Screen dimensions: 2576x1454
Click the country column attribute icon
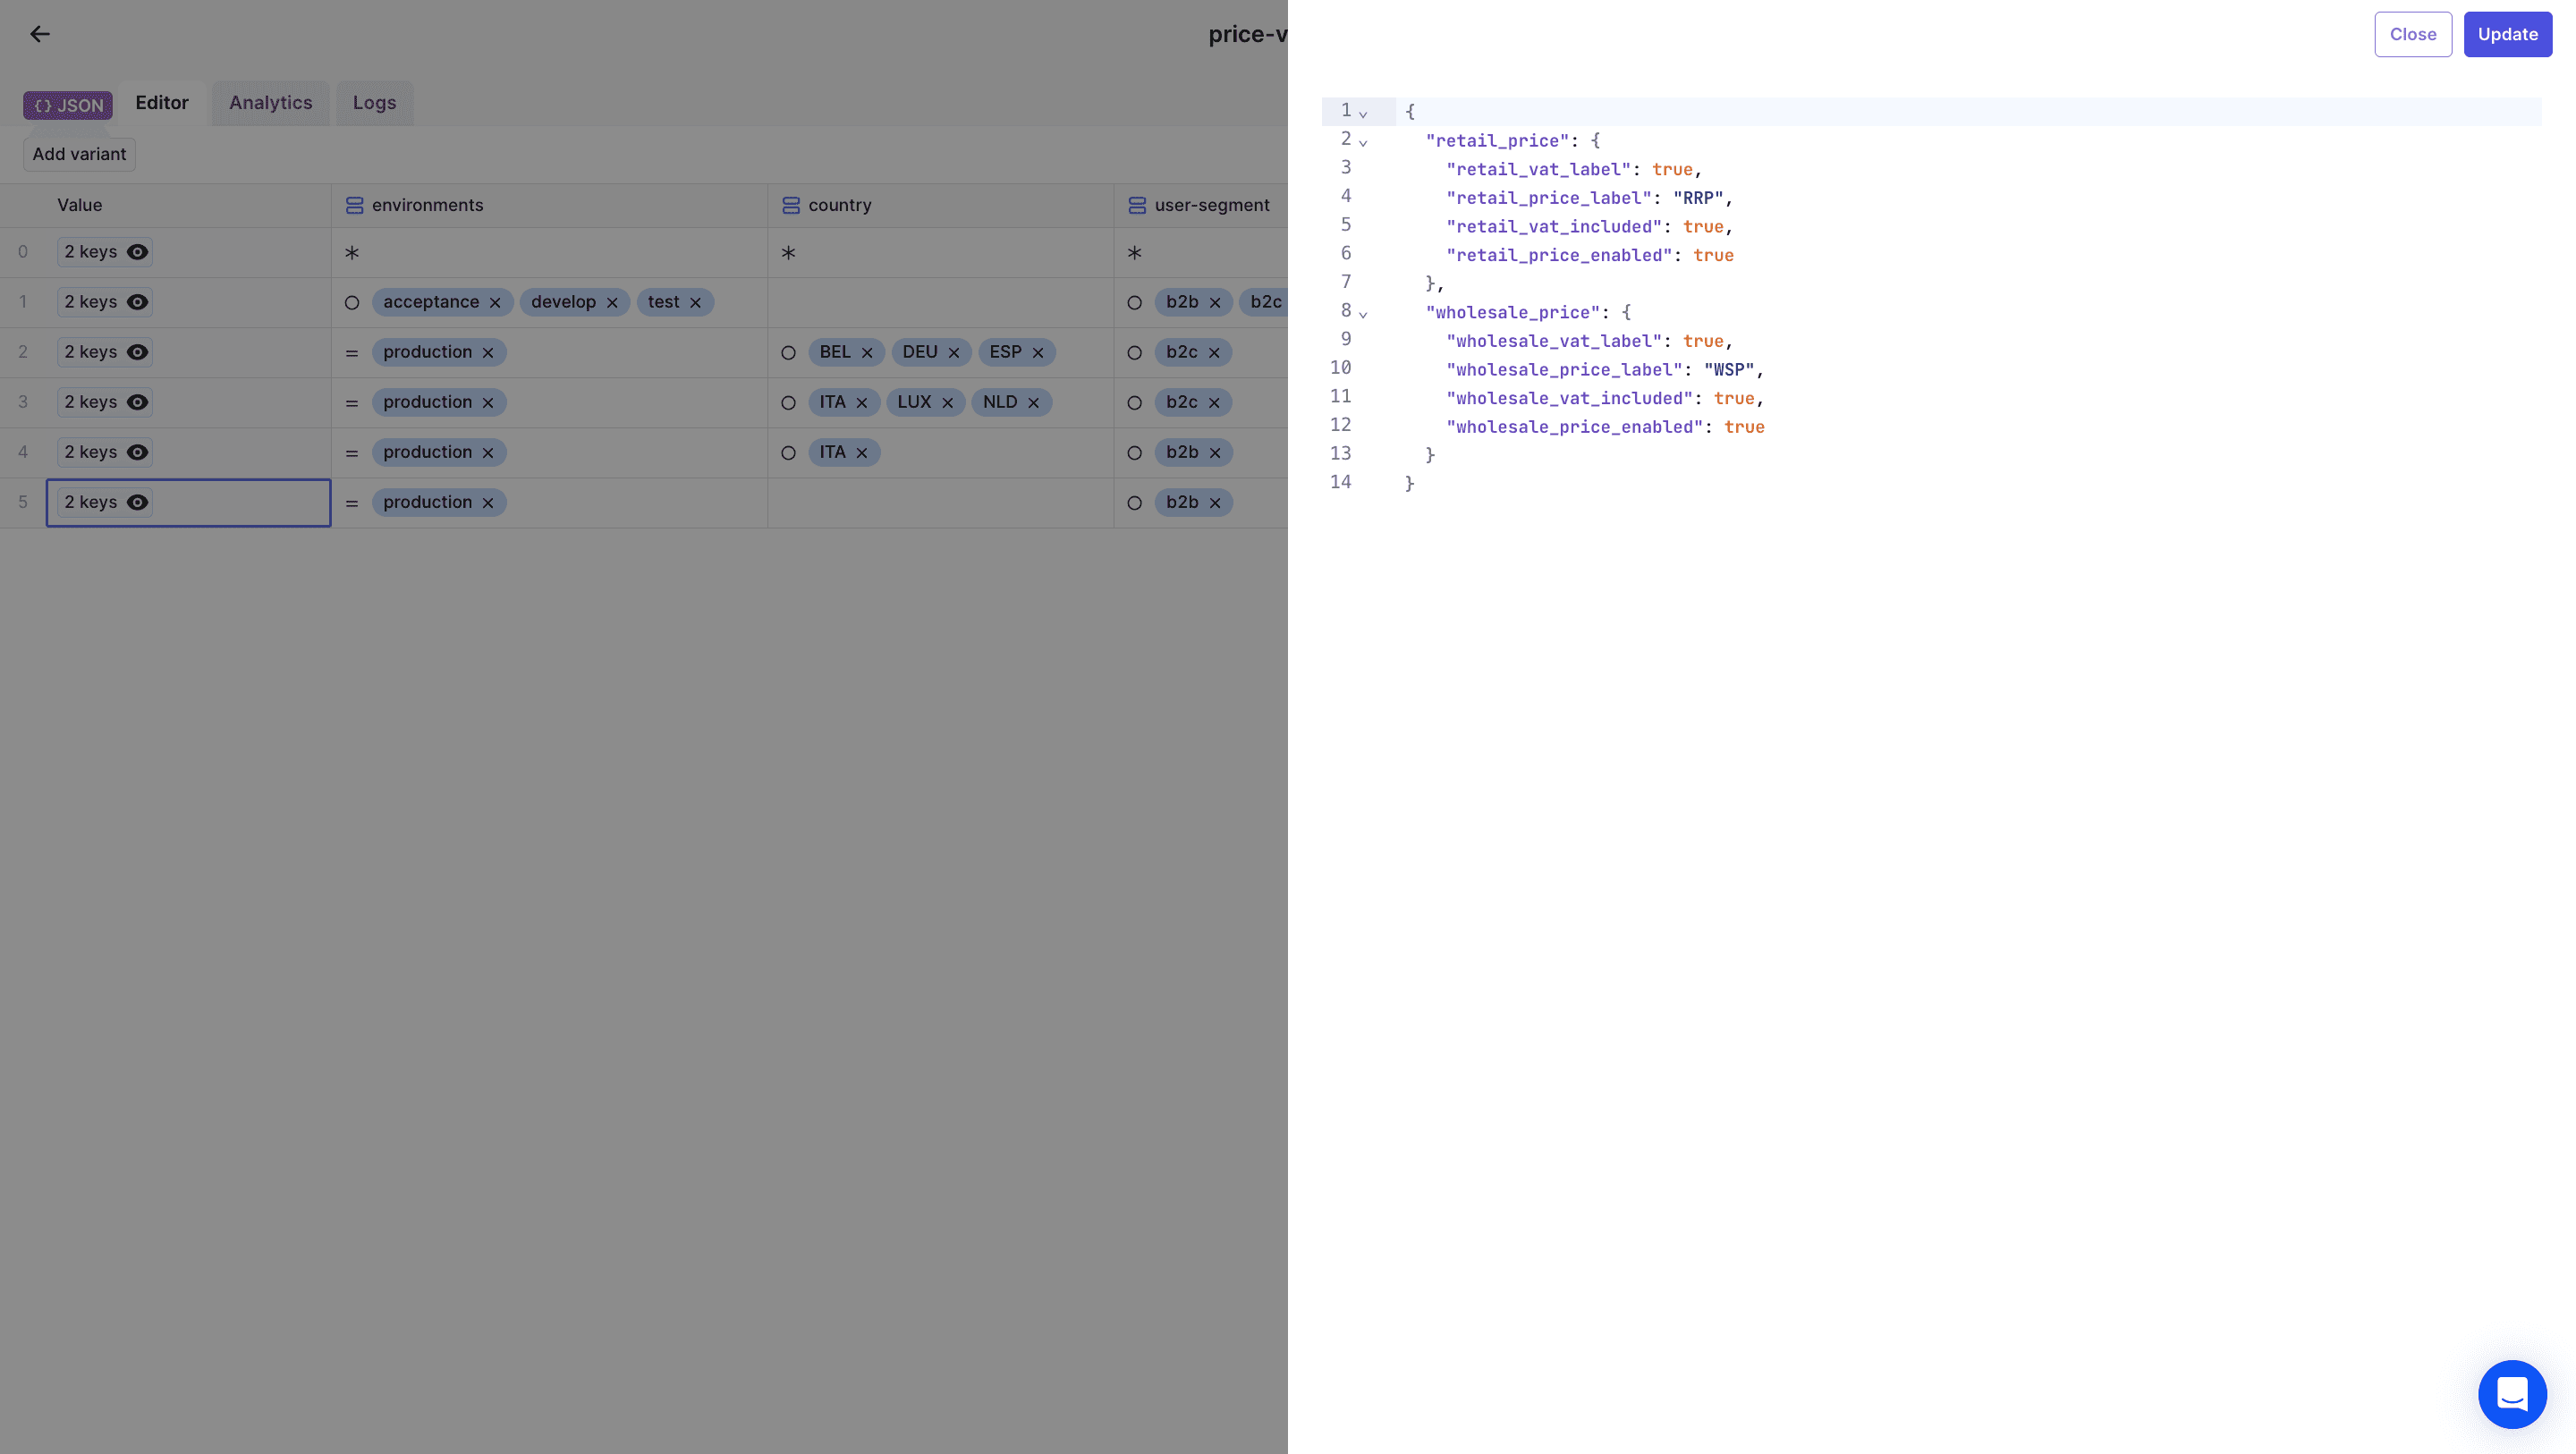(790, 205)
